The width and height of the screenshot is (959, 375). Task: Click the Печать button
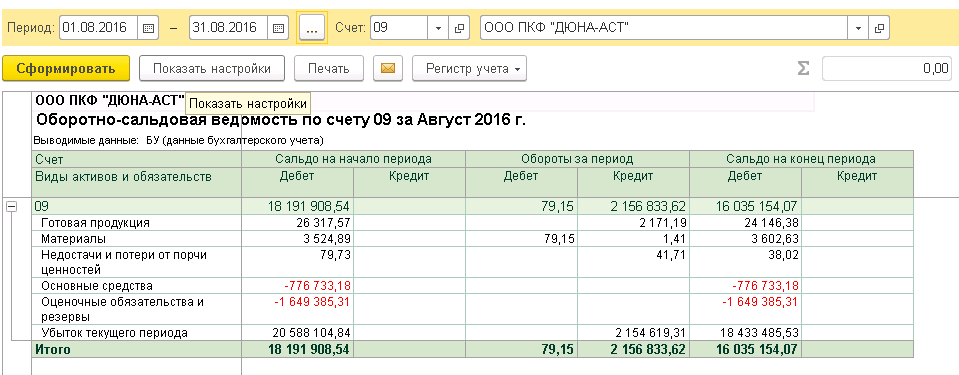[329, 69]
